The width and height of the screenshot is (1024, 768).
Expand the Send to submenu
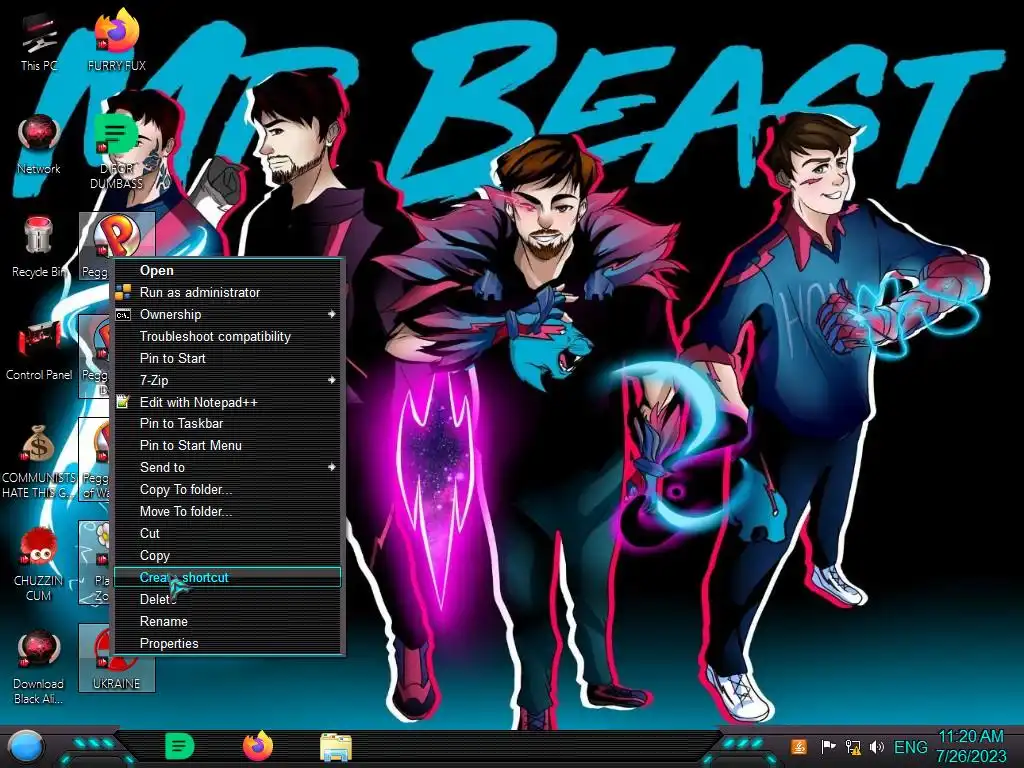[228, 467]
